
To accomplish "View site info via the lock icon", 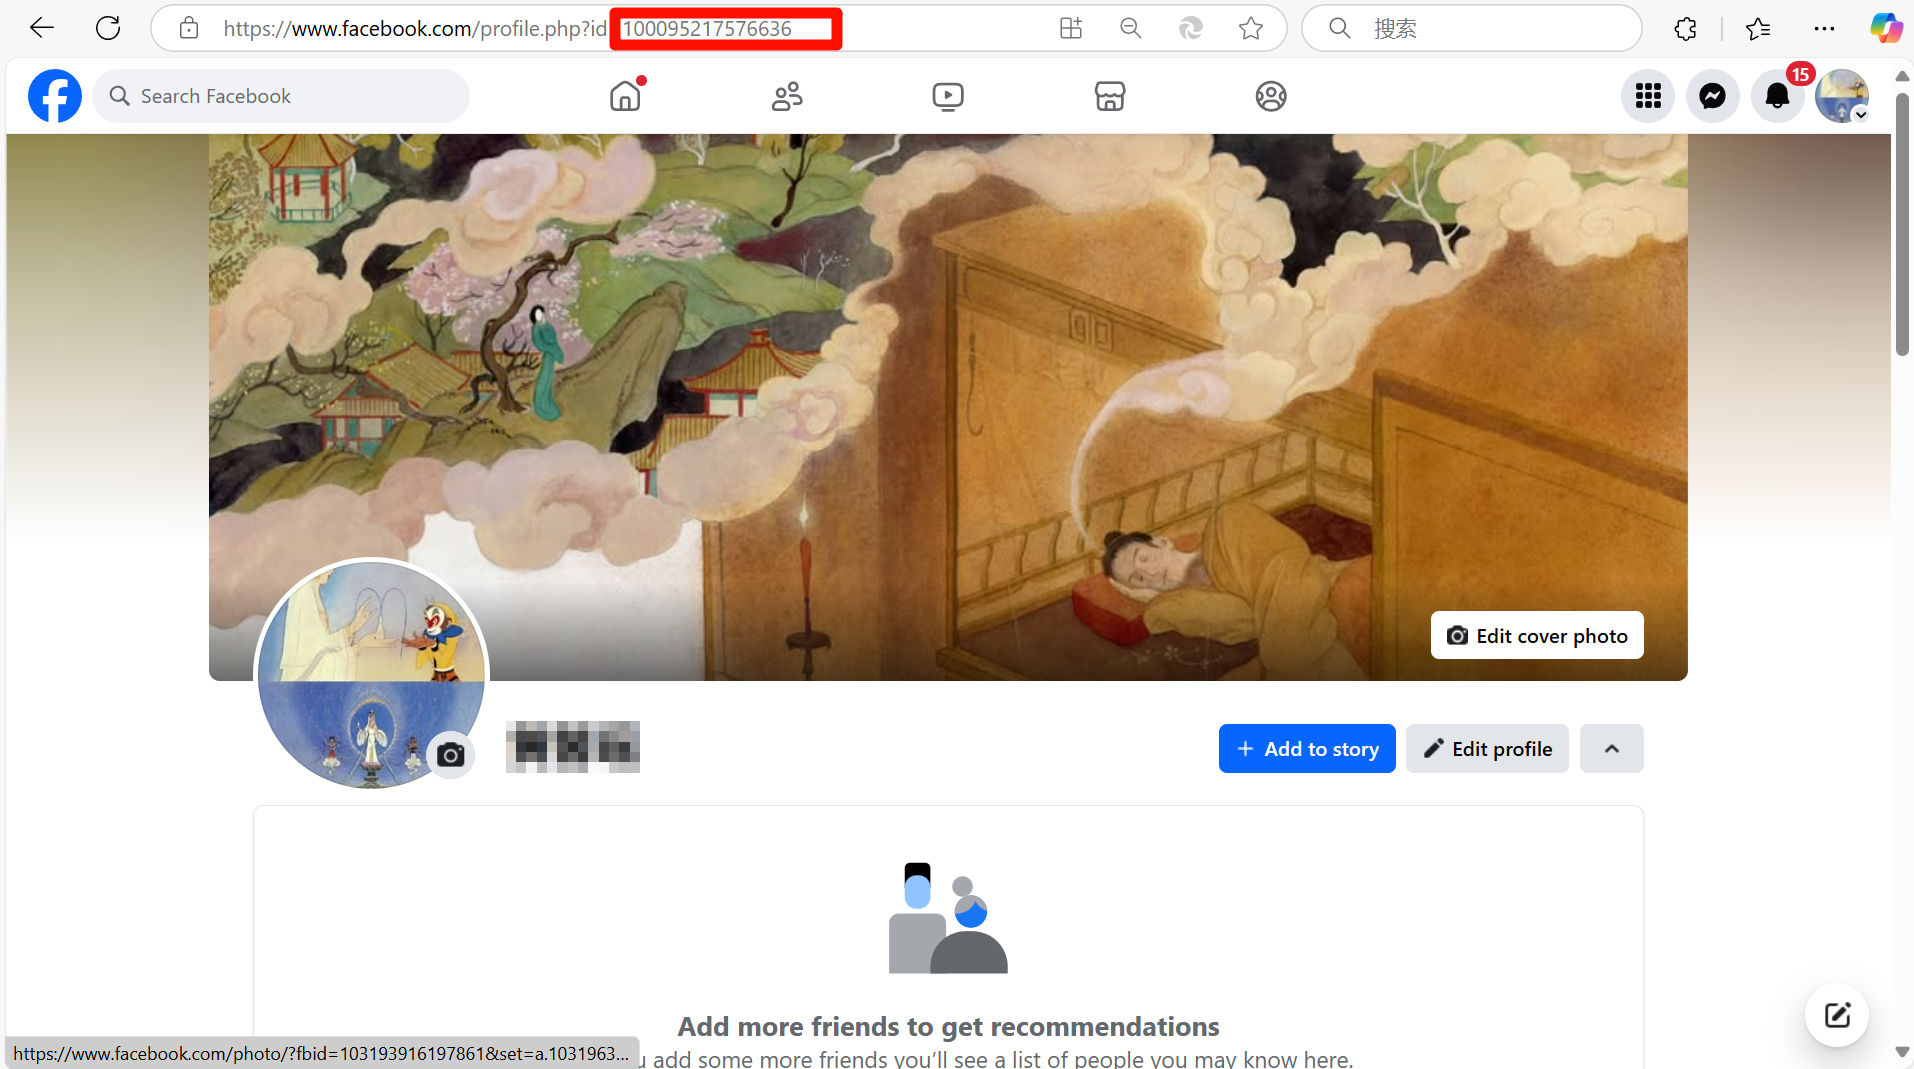I will (189, 28).
